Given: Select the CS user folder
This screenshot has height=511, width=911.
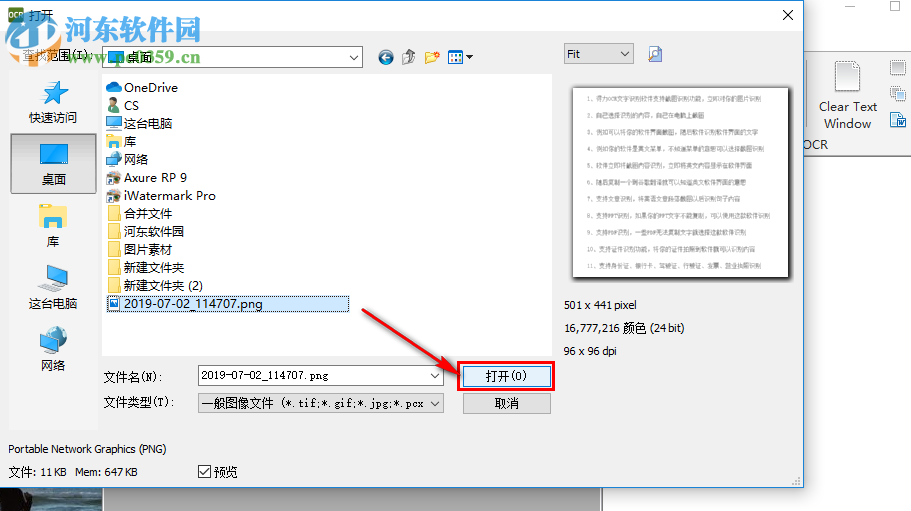Looking at the screenshot, I should (x=123, y=106).
